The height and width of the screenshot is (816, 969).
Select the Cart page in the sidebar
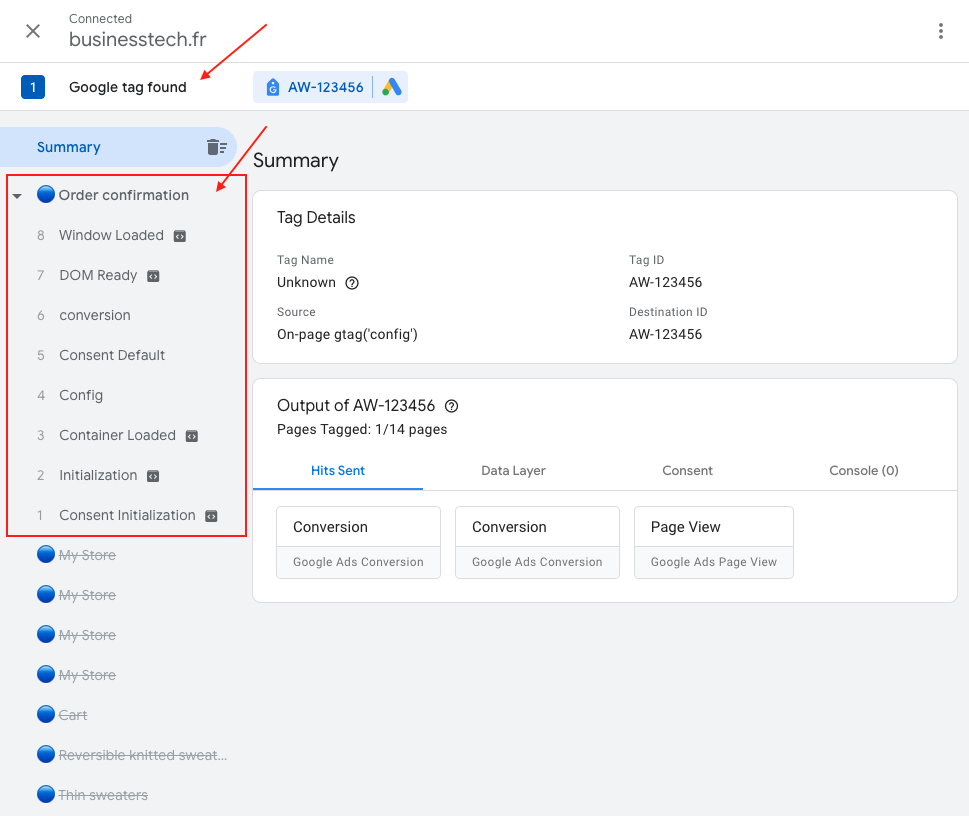pos(73,715)
